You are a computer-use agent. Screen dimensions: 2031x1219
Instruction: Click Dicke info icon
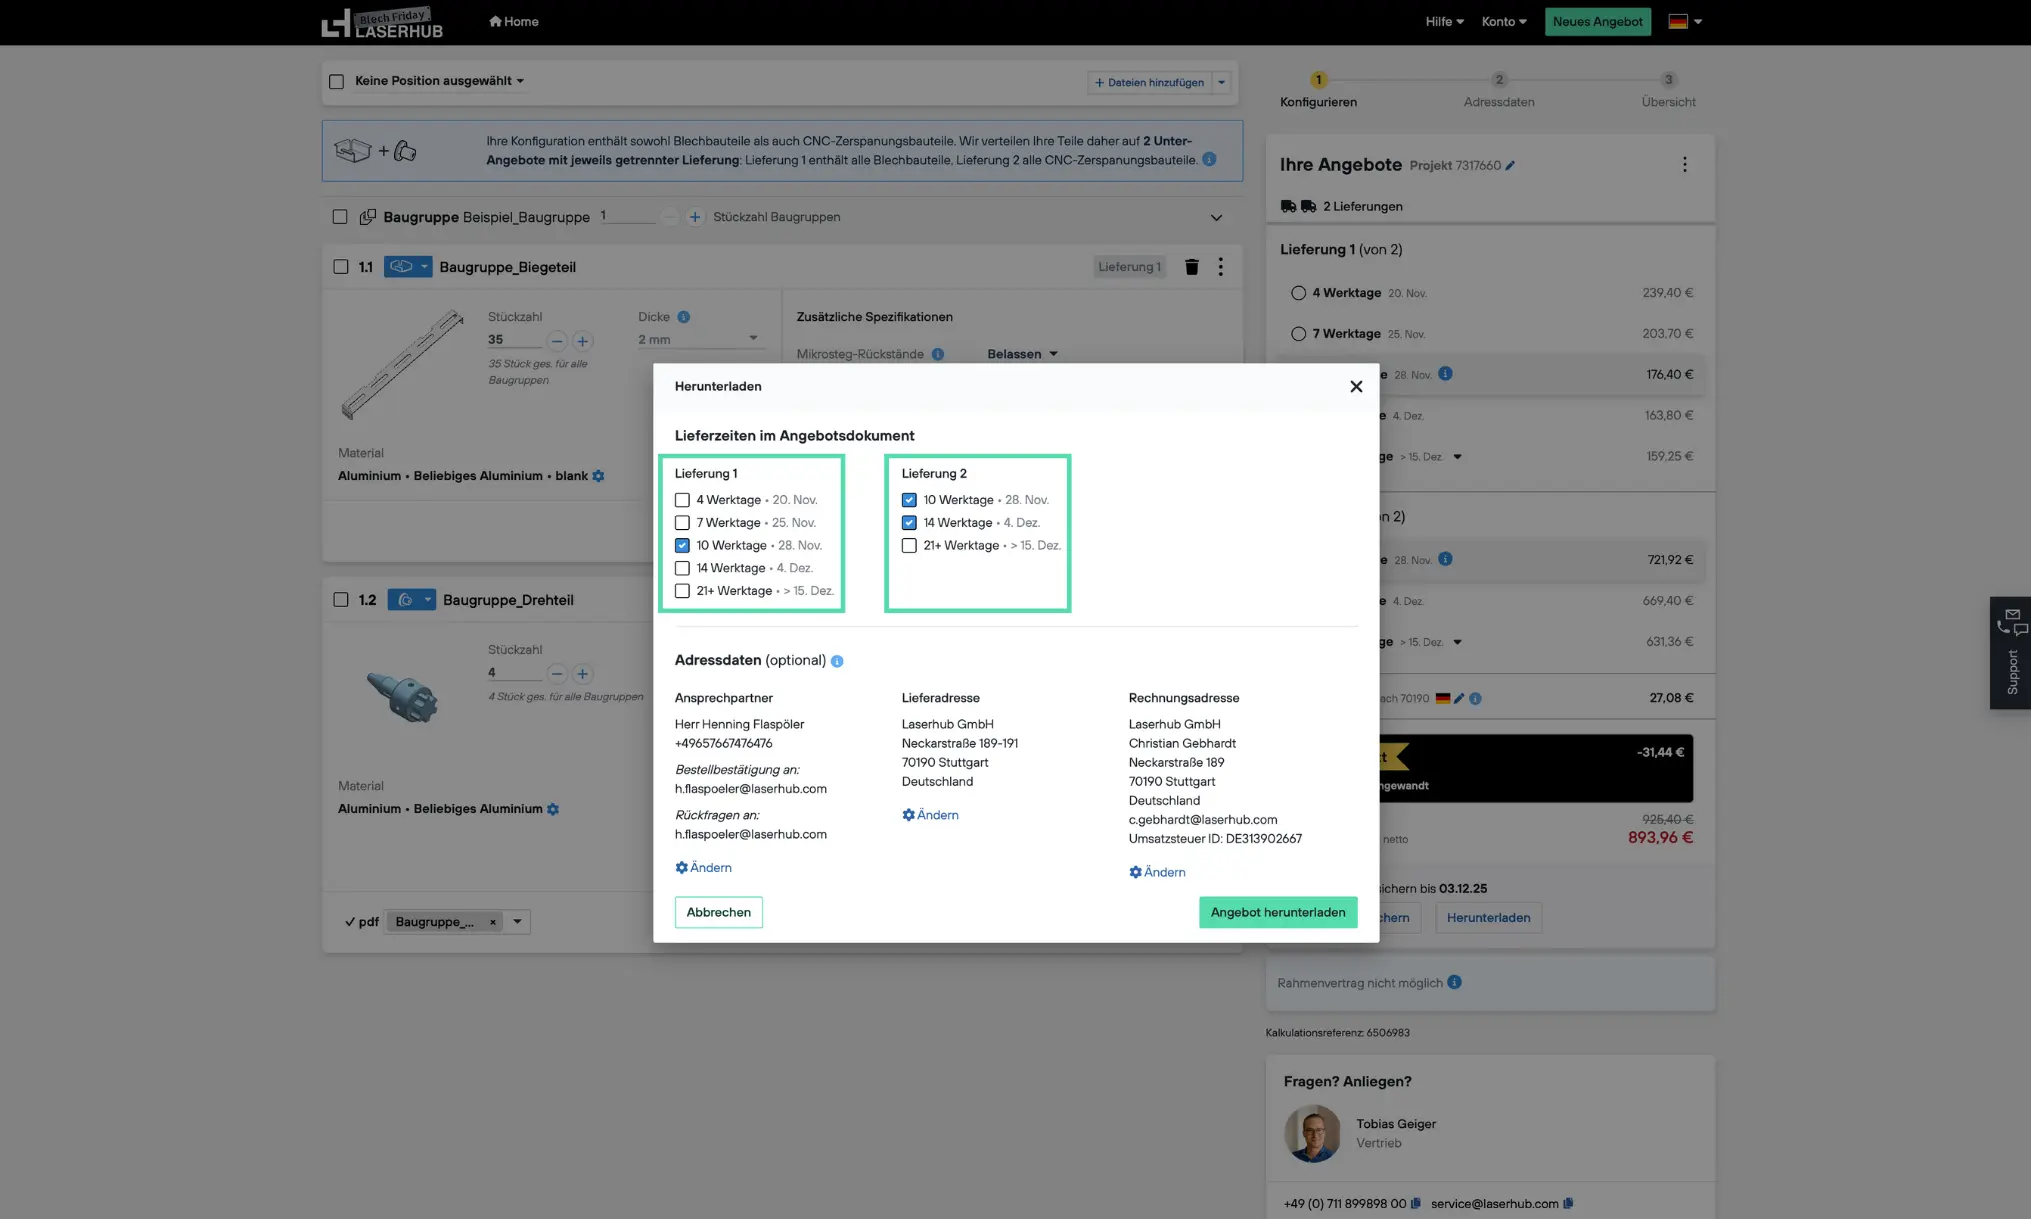[683, 317]
